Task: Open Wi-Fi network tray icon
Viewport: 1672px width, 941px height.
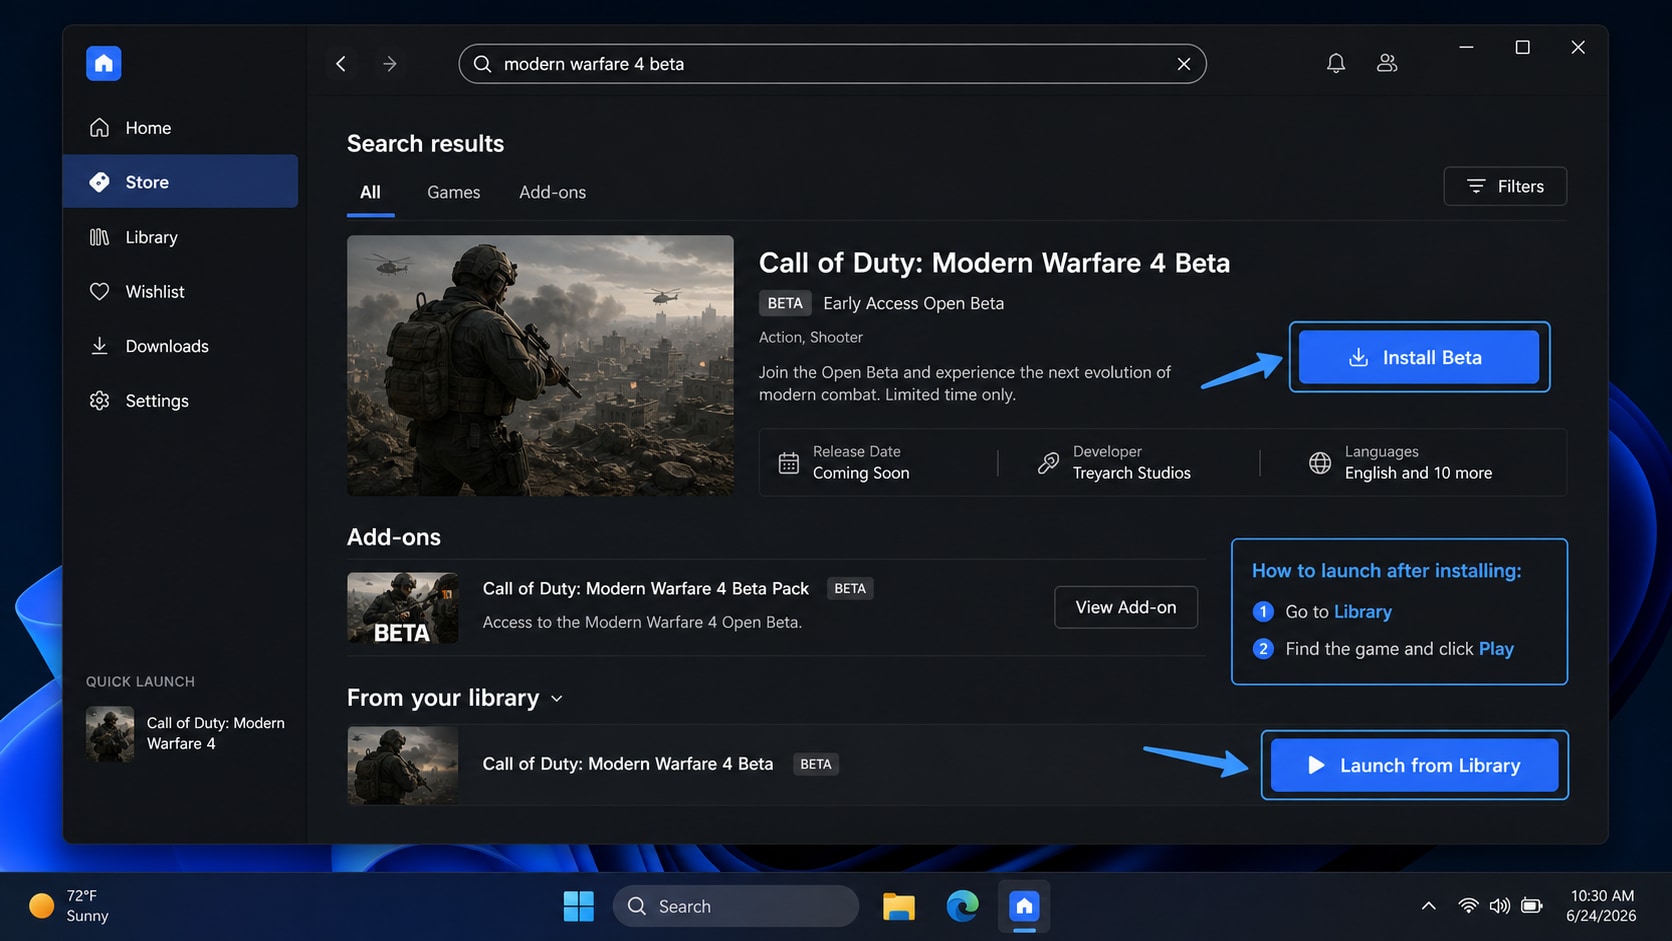Action: [1468, 906]
